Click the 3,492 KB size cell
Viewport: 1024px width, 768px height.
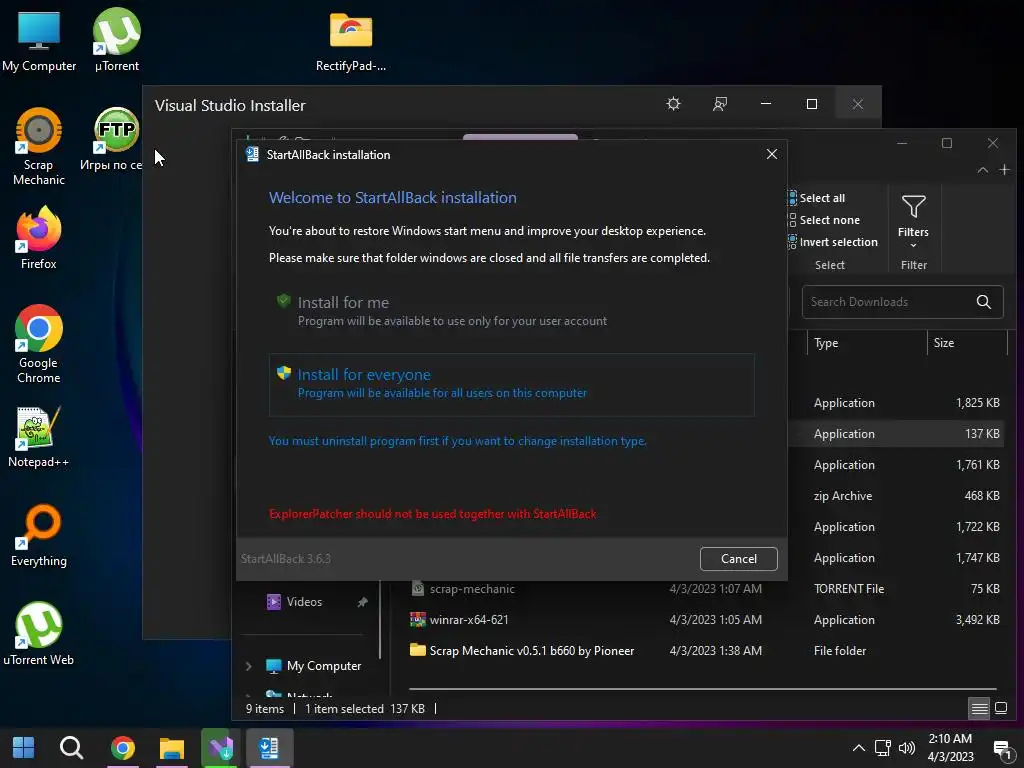977,620
